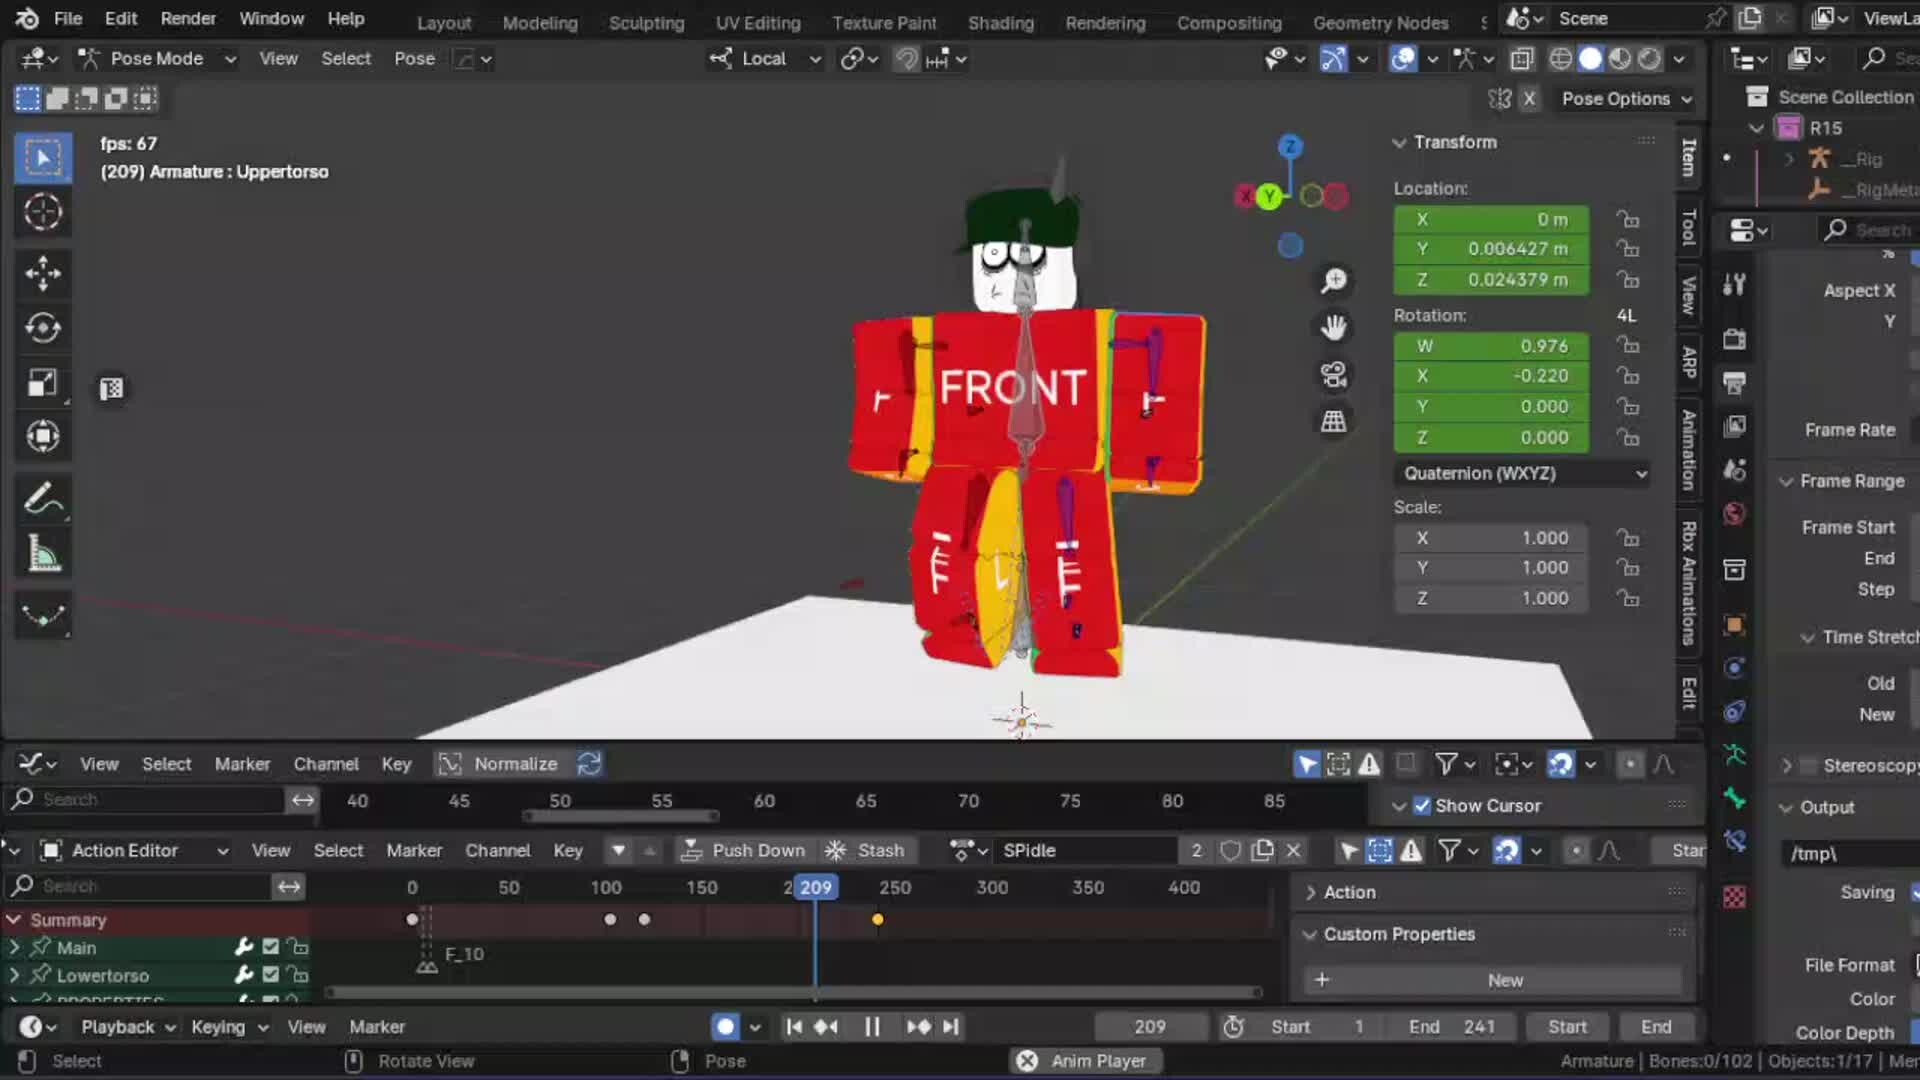Image resolution: width=1920 pixels, height=1080 pixels.
Task: Select the Move tool in the toolbar
Action: click(42, 273)
